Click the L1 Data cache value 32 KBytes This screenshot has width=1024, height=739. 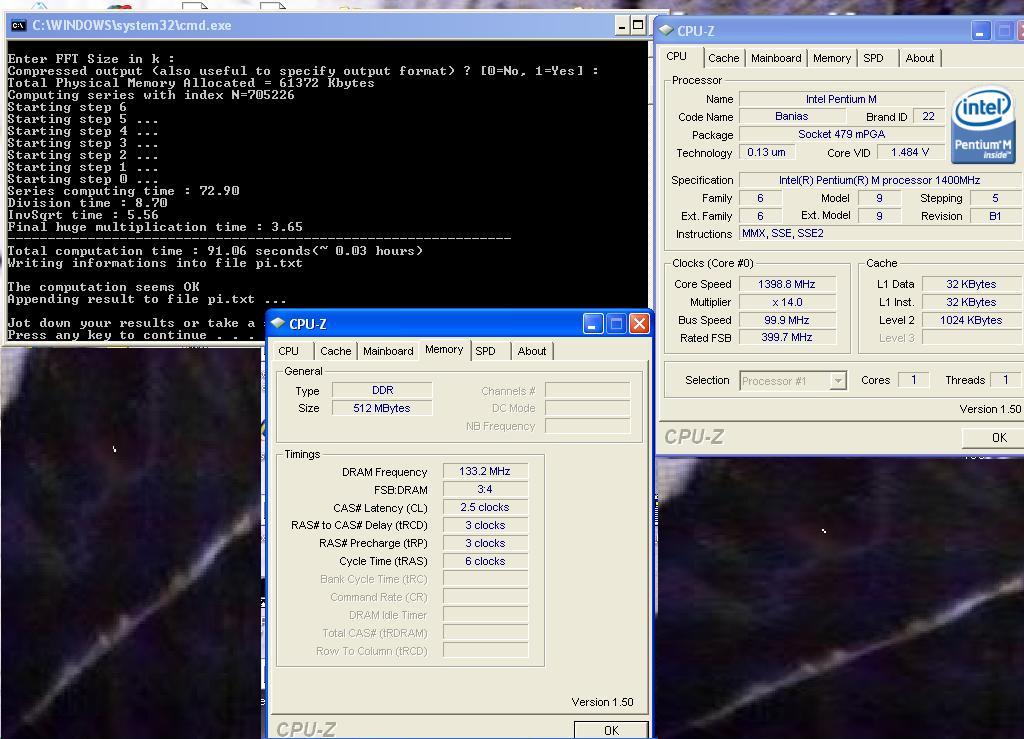(971, 285)
